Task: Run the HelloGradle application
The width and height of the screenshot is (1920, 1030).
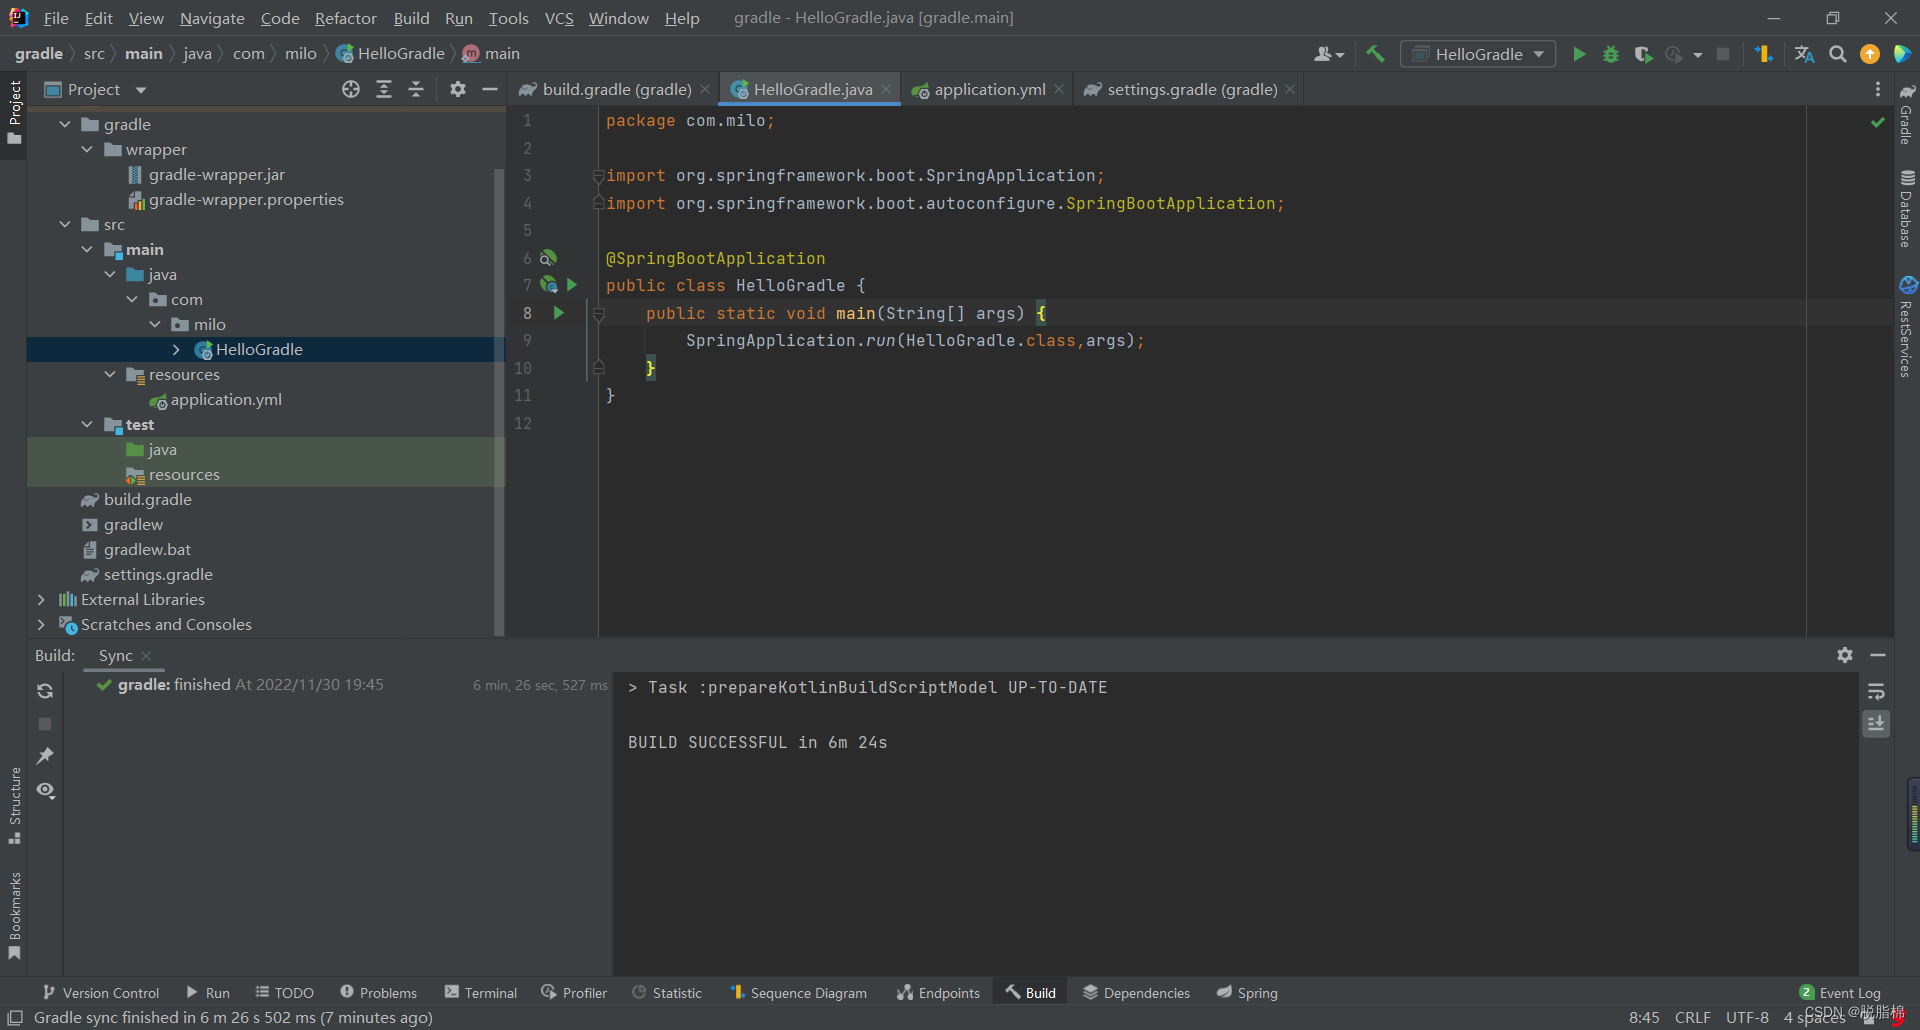Action: click(1579, 54)
